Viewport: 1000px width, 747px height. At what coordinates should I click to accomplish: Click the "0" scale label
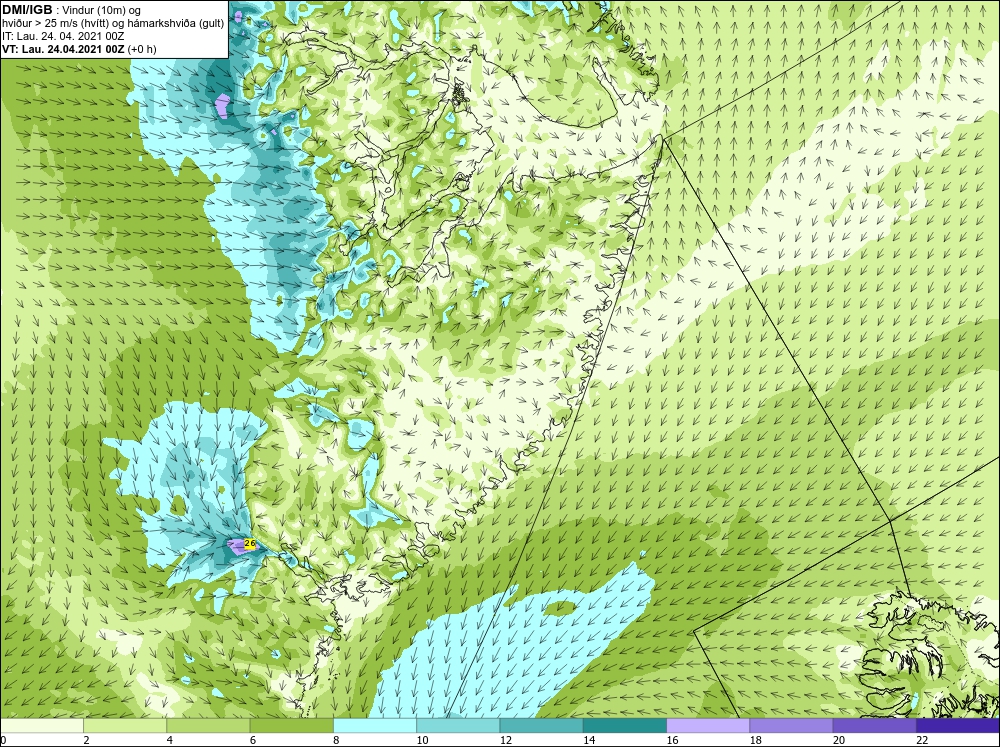3,740
